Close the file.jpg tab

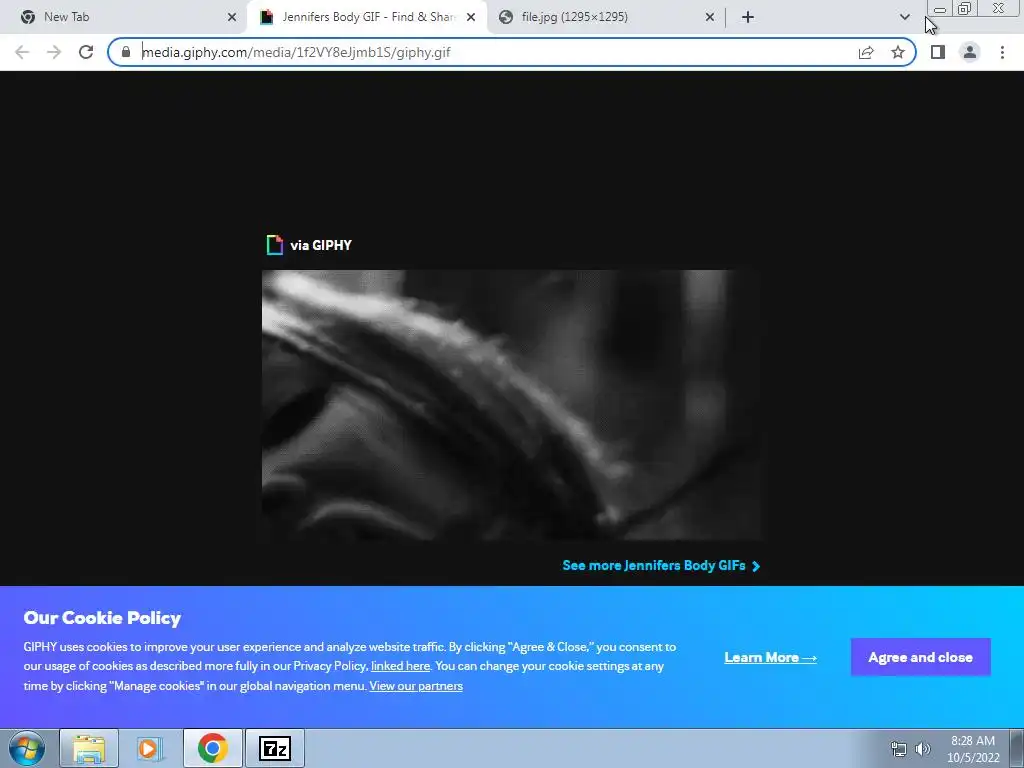[x=710, y=17]
